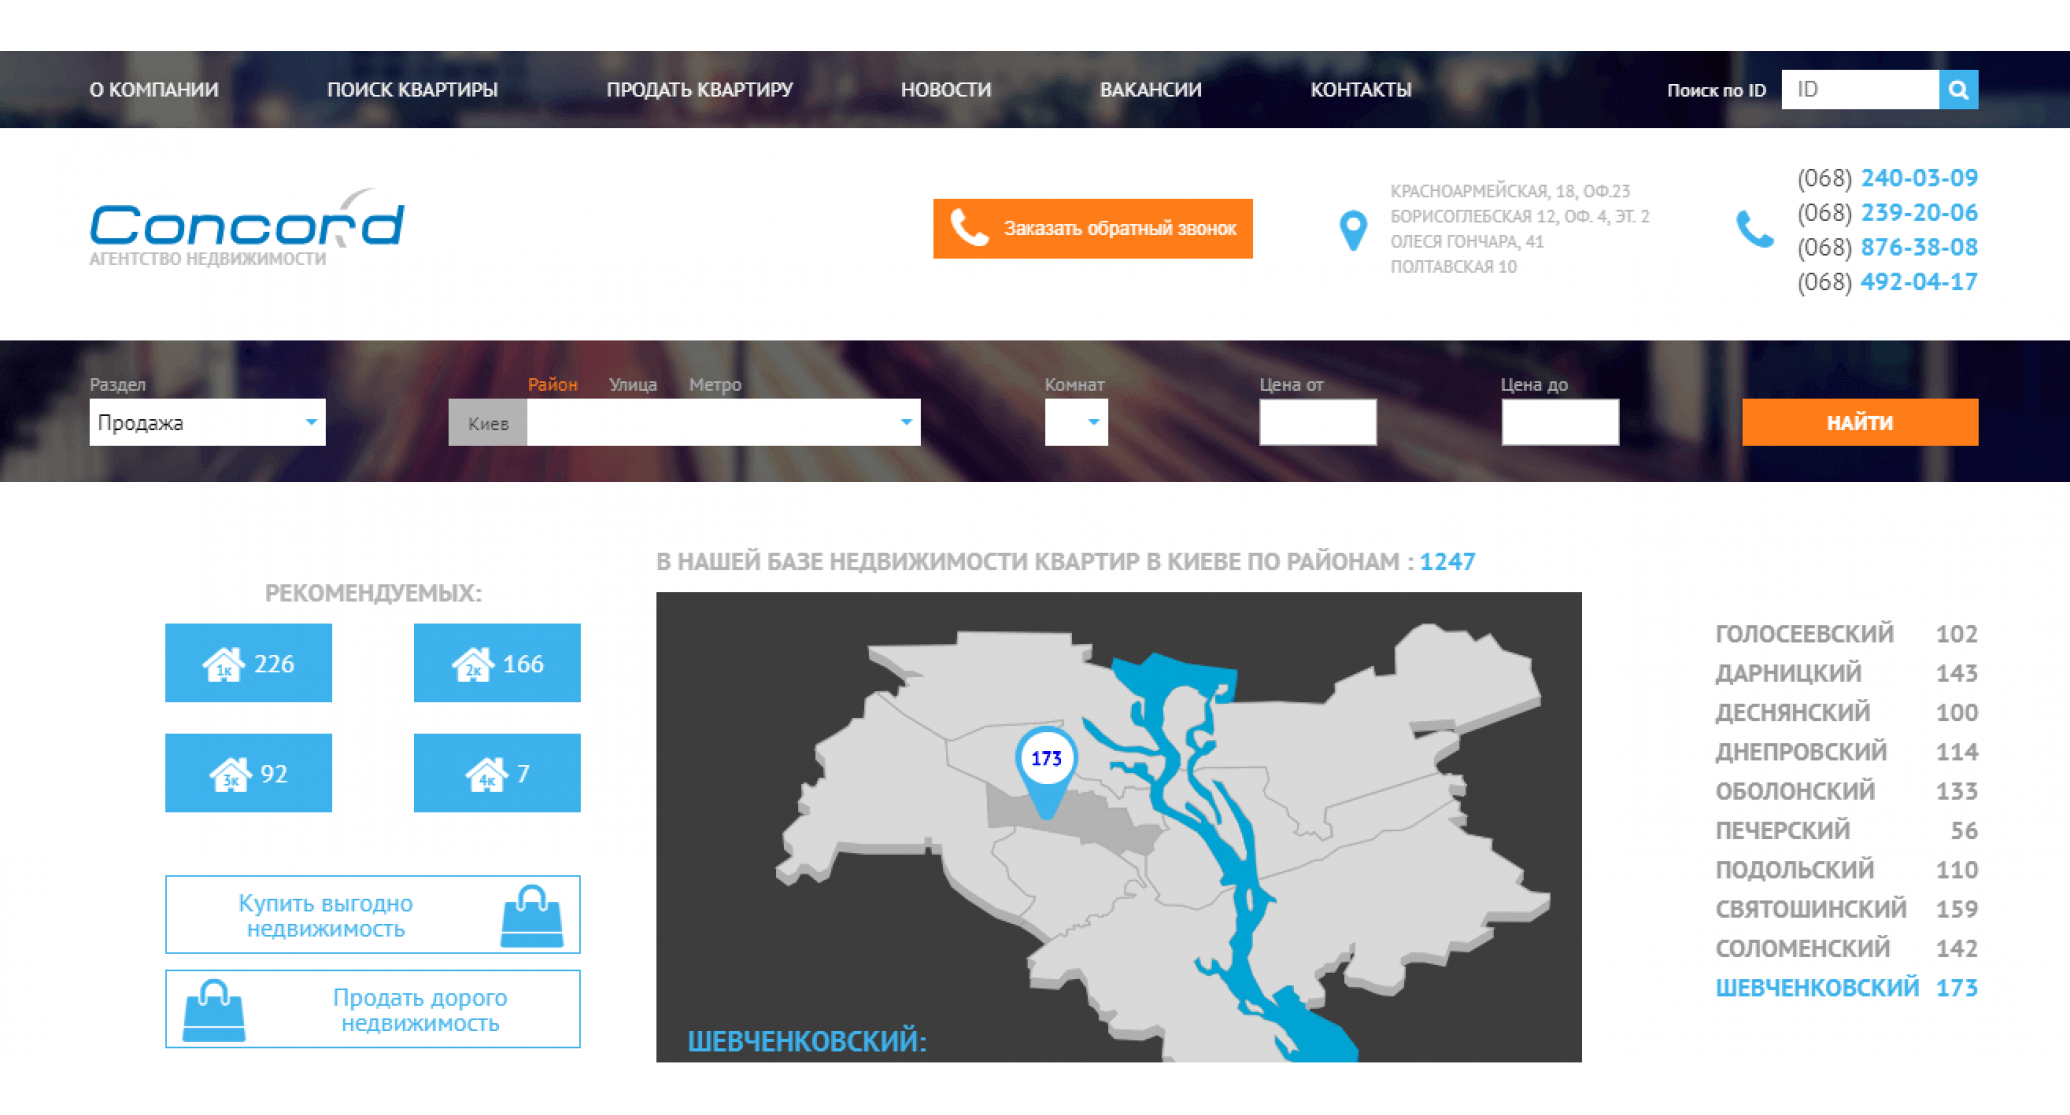Viewport: 2070px width, 1115px height.
Task: Click the shopping bag icon in 'Продать дорого'
Action: click(214, 1011)
